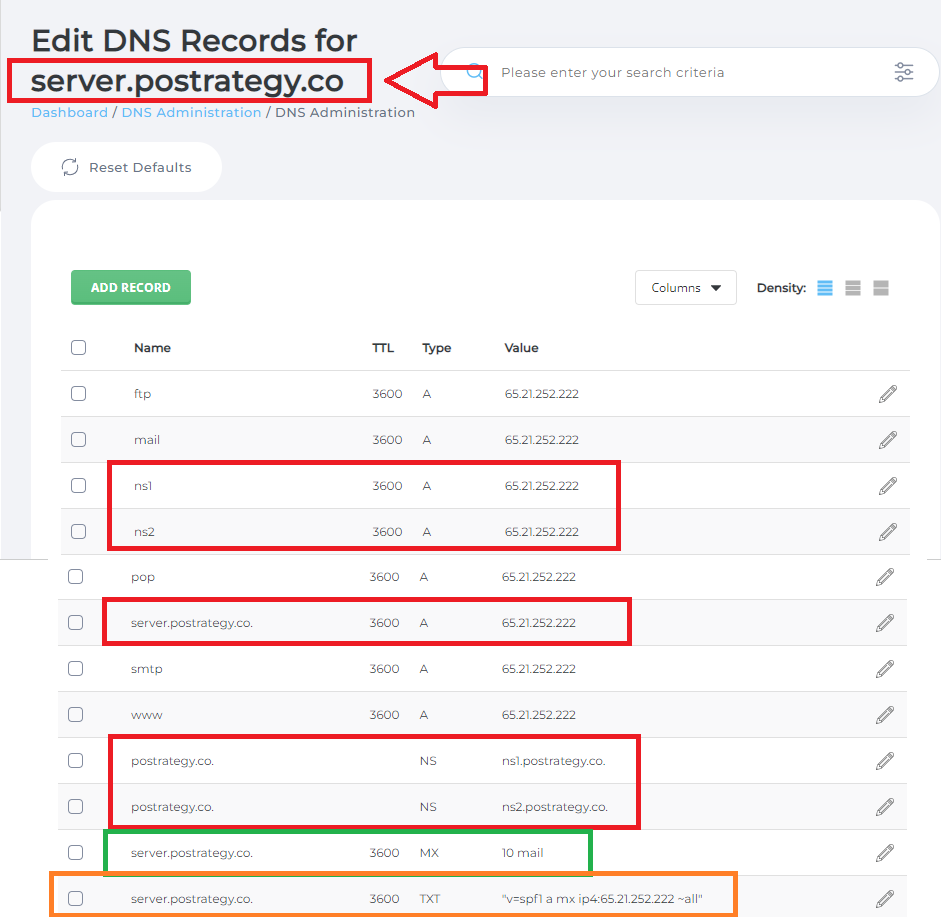Select the medium density control option
The width and height of the screenshot is (941, 917).
coord(852,288)
